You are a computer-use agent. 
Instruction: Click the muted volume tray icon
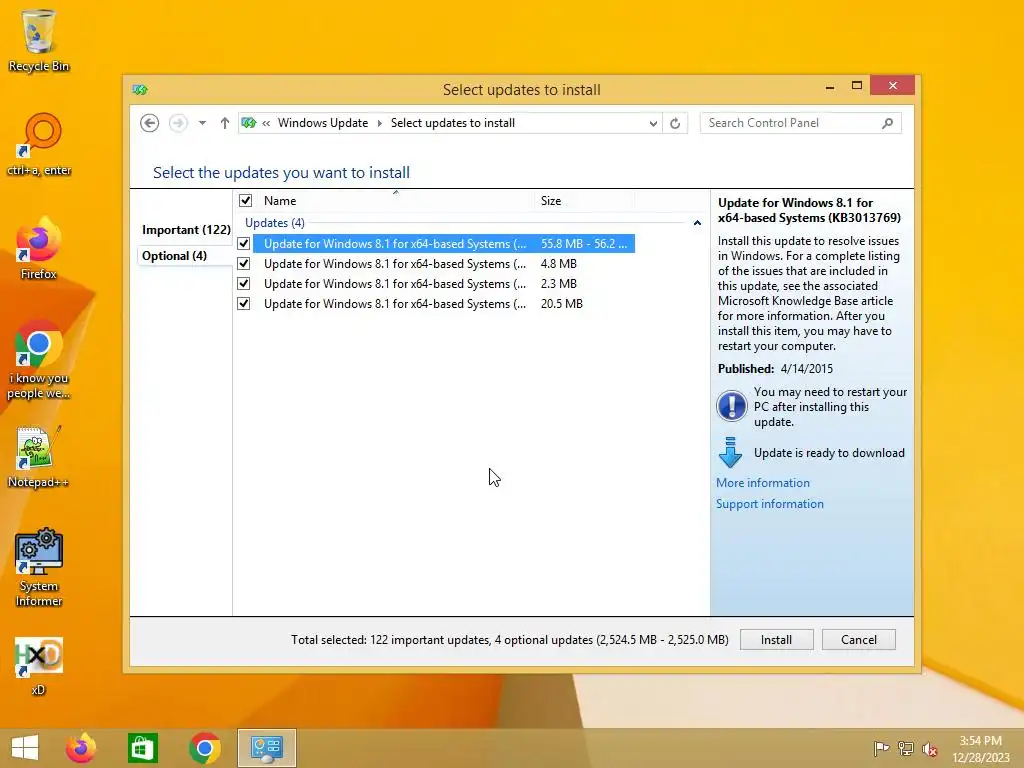930,748
